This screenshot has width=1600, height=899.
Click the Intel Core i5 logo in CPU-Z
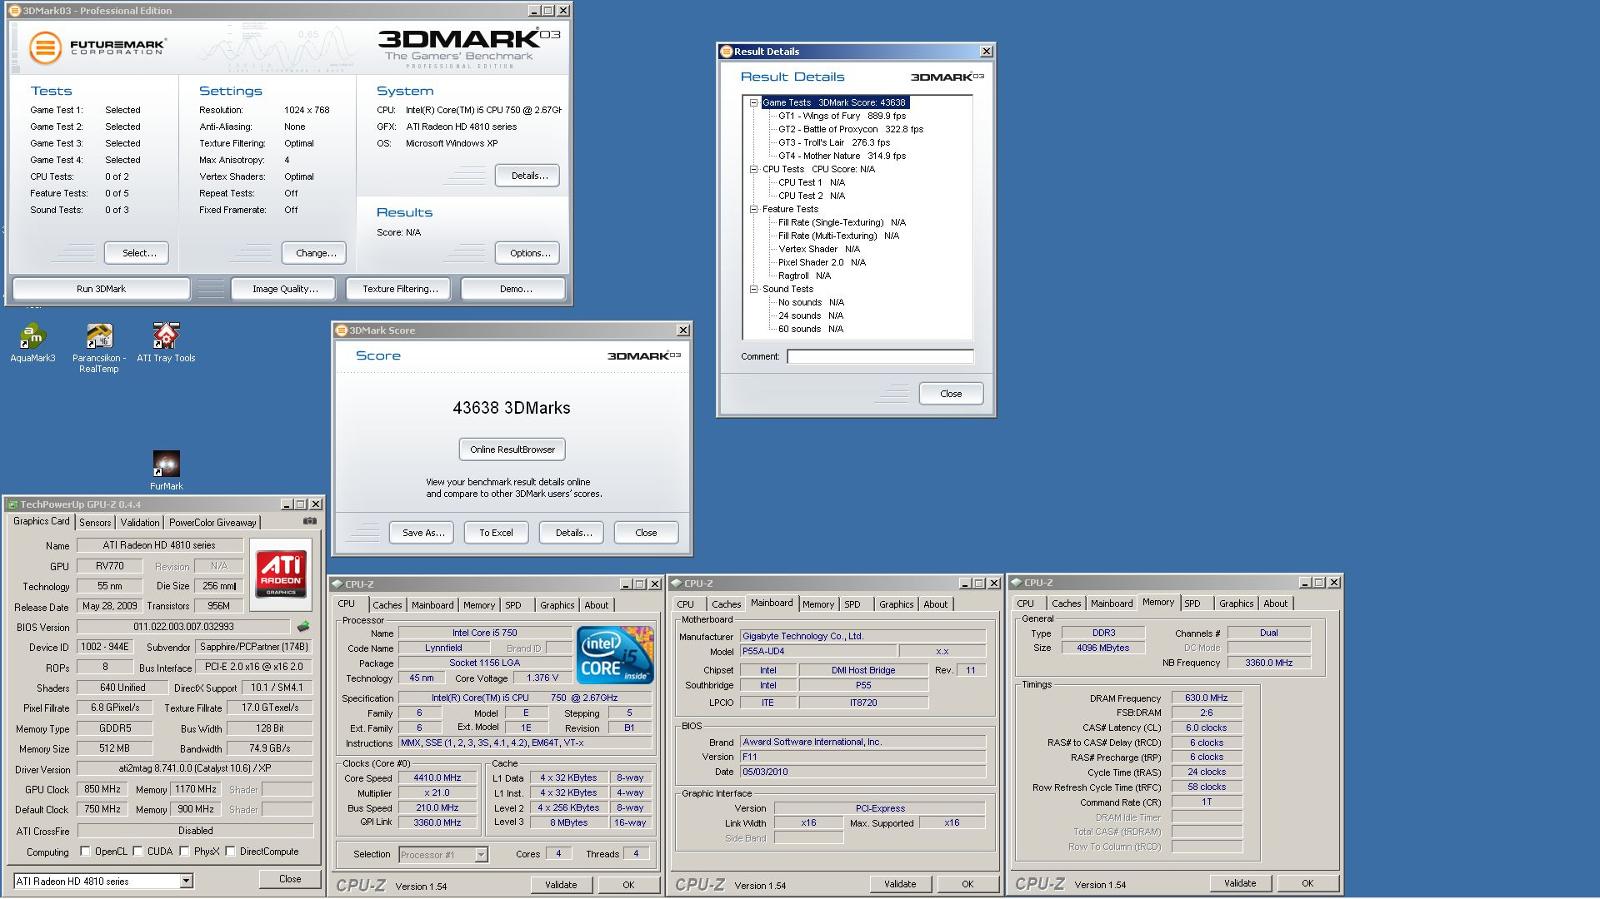(x=615, y=656)
